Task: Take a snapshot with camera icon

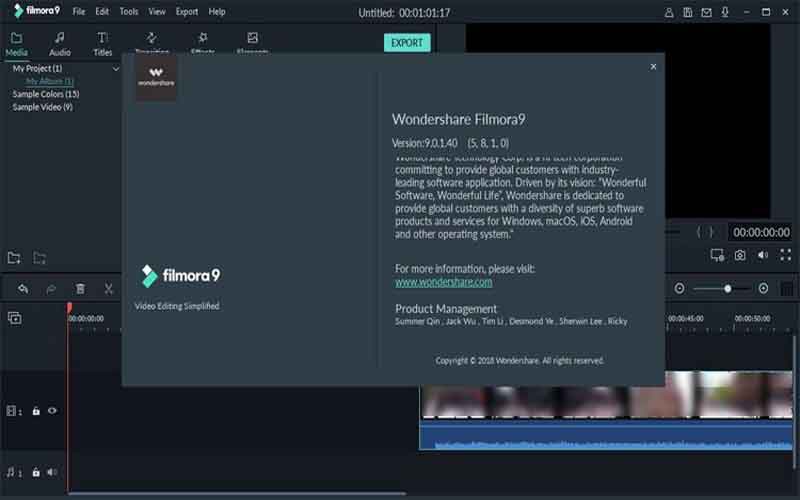Action: (740, 255)
